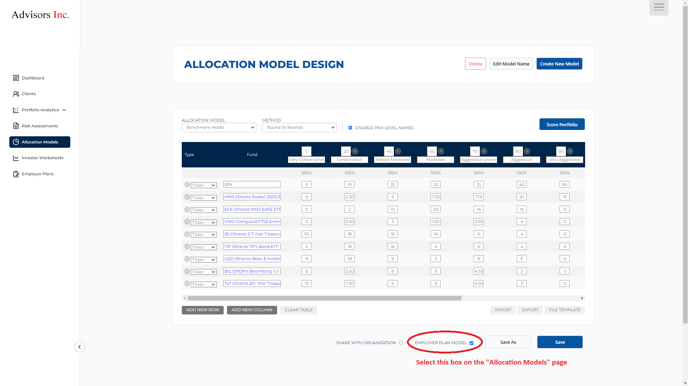The height and width of the screenshot is (386, 688).
Task: Click the Risk Assessments sidebar icon
Action: 16,126
